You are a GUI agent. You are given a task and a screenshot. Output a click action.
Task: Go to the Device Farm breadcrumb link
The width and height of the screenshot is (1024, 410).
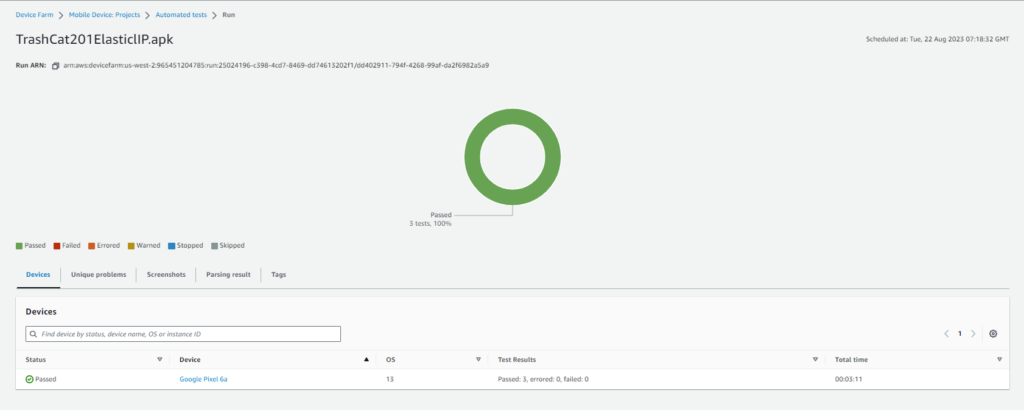[35, 14]
